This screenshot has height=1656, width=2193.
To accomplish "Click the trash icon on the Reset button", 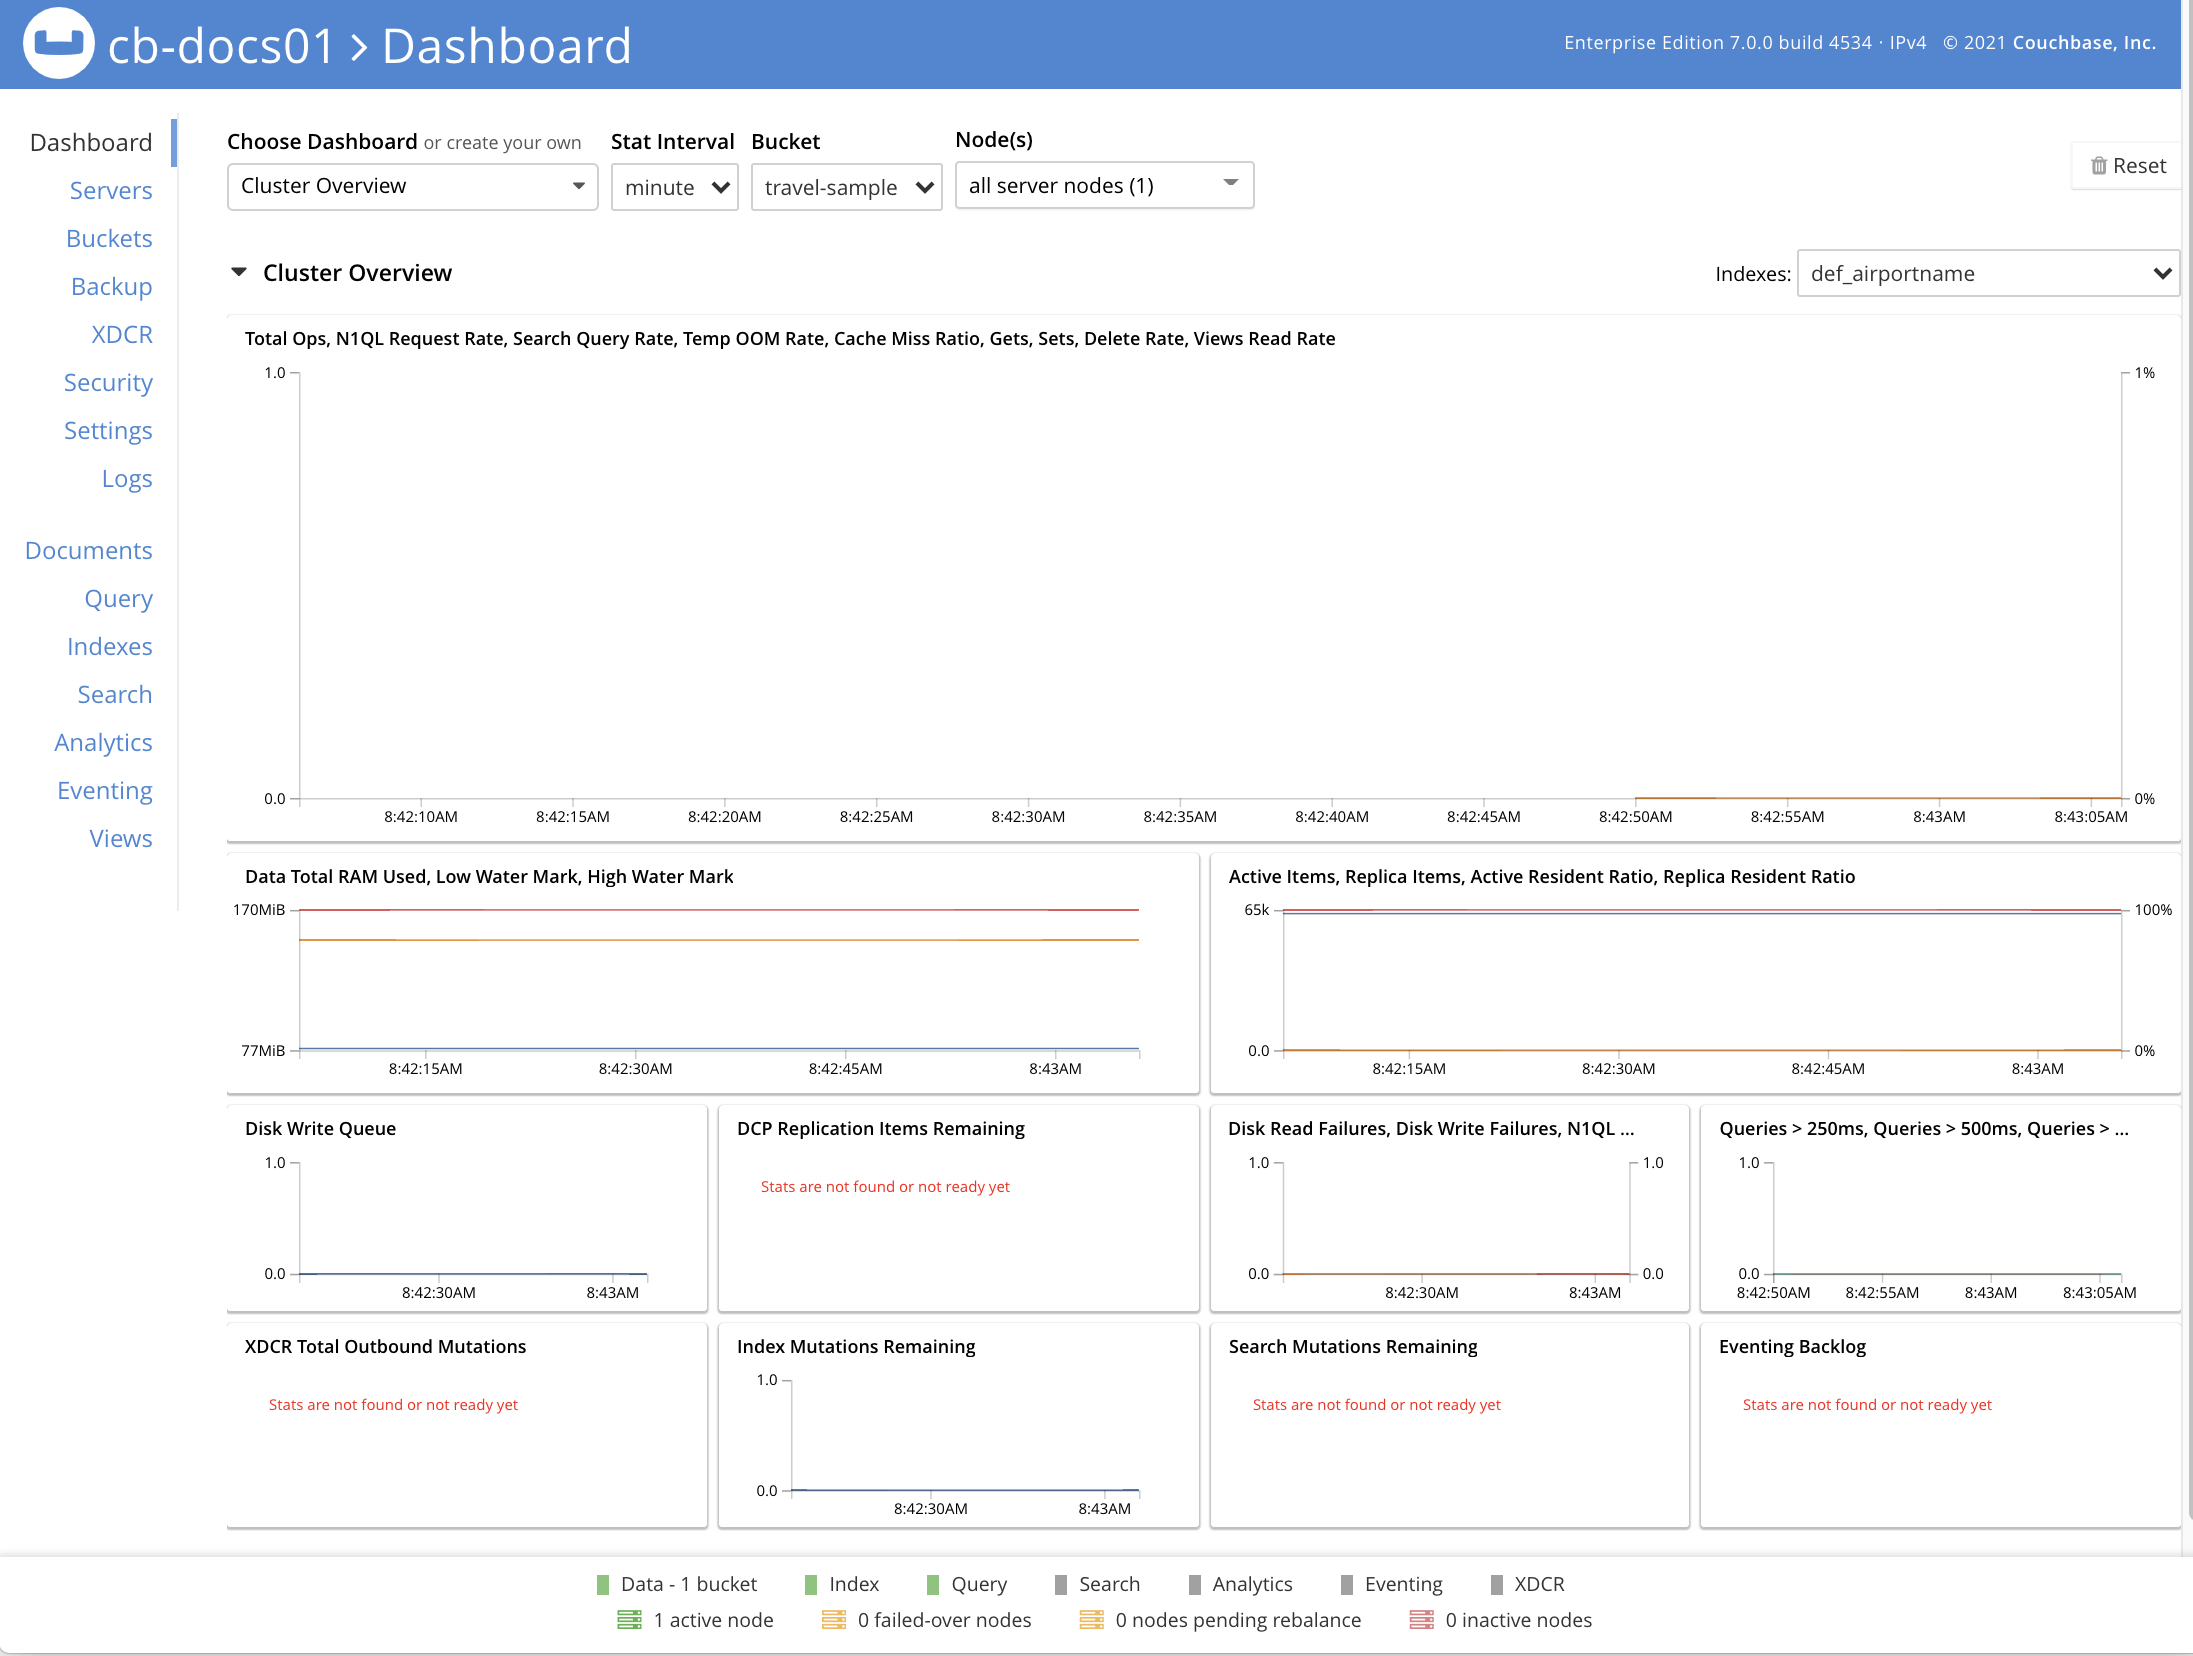I will coord(2099,166).
